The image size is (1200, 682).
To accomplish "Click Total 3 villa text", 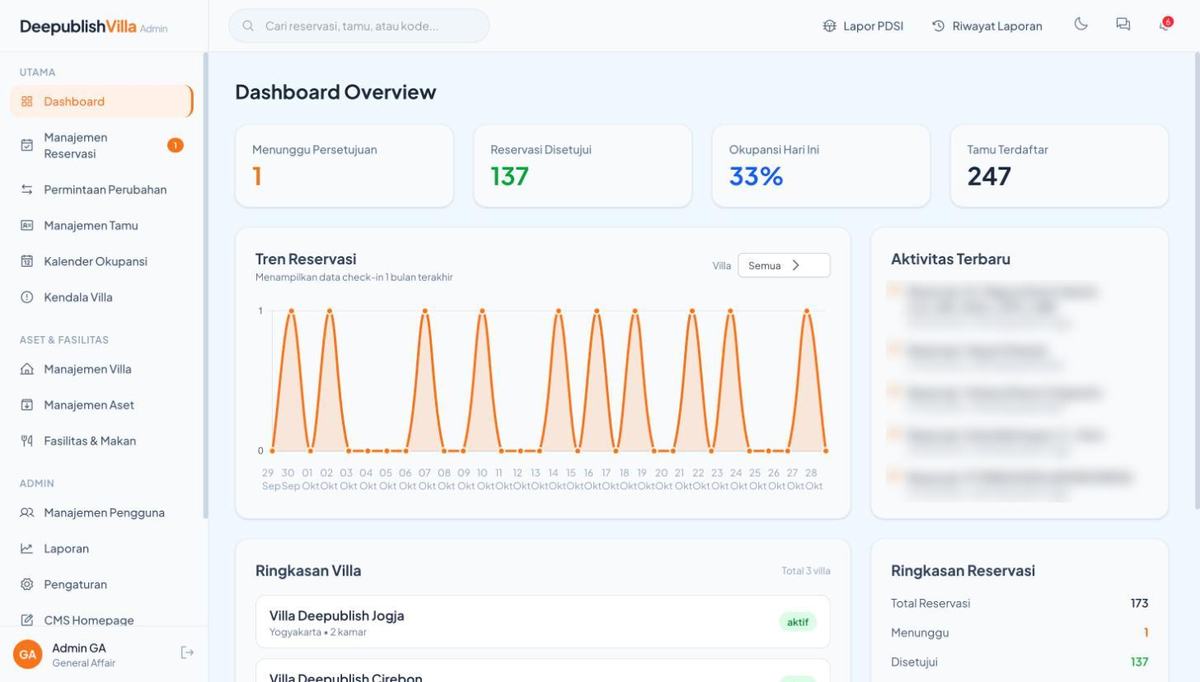I will coord(806,571).
